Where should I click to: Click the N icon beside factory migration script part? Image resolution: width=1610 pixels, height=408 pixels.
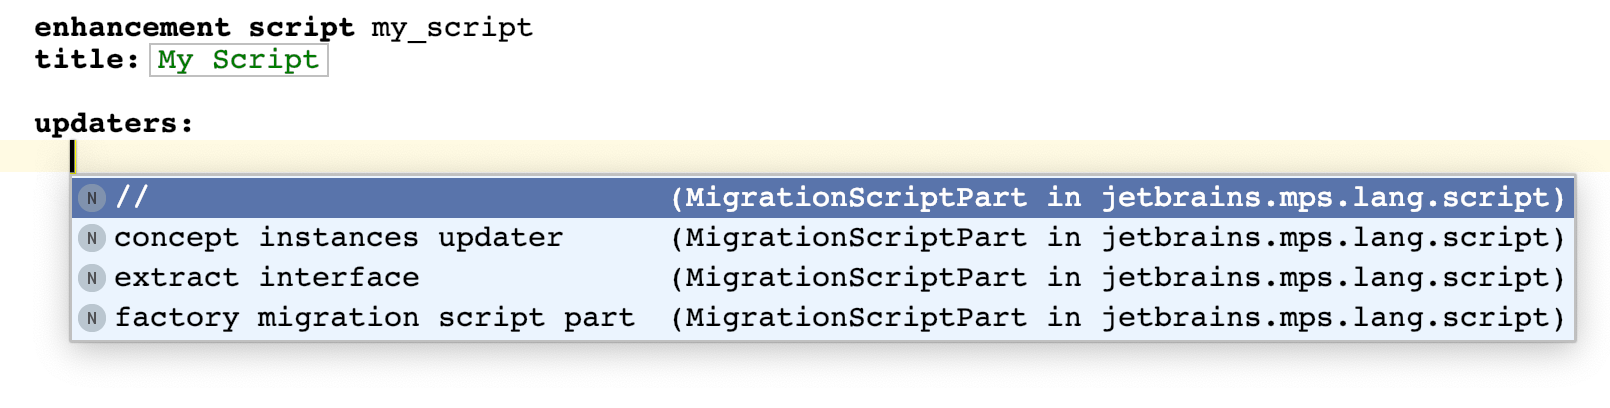pos(92,318)
